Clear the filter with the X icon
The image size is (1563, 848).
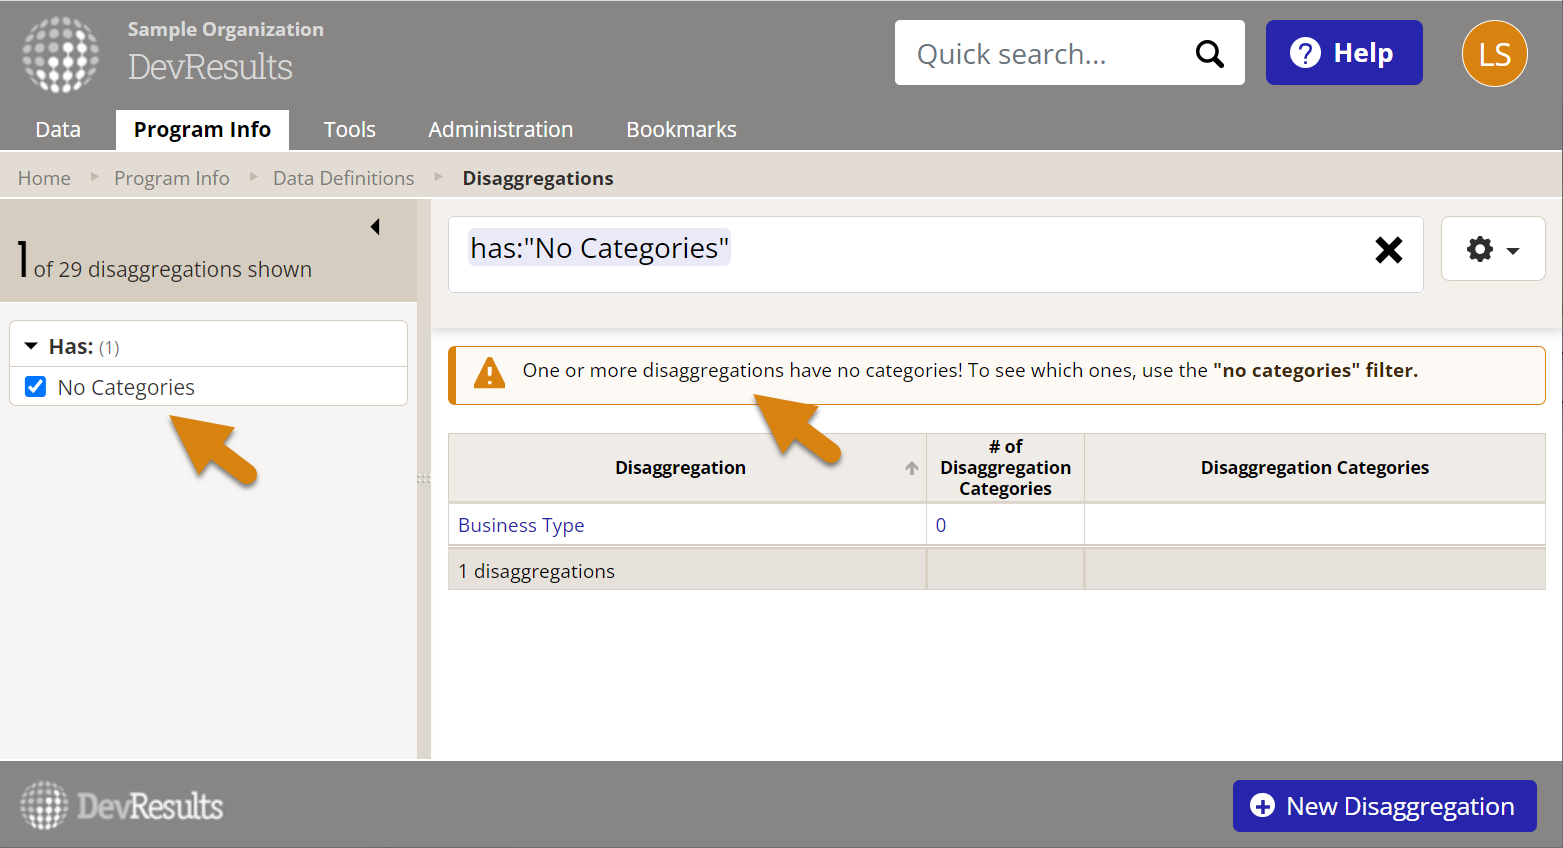point(1388,250)
